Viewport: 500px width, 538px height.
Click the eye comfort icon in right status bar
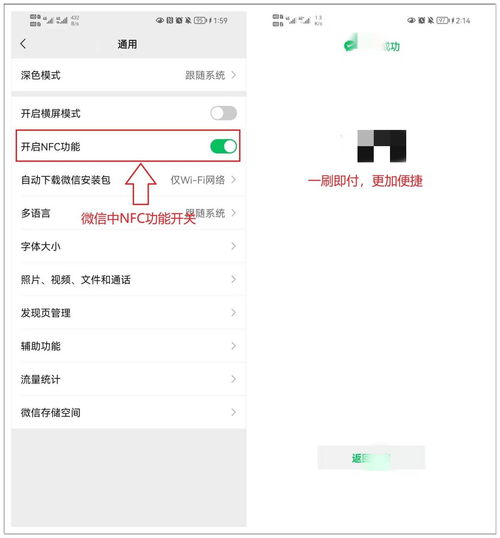tap(411, 21)
